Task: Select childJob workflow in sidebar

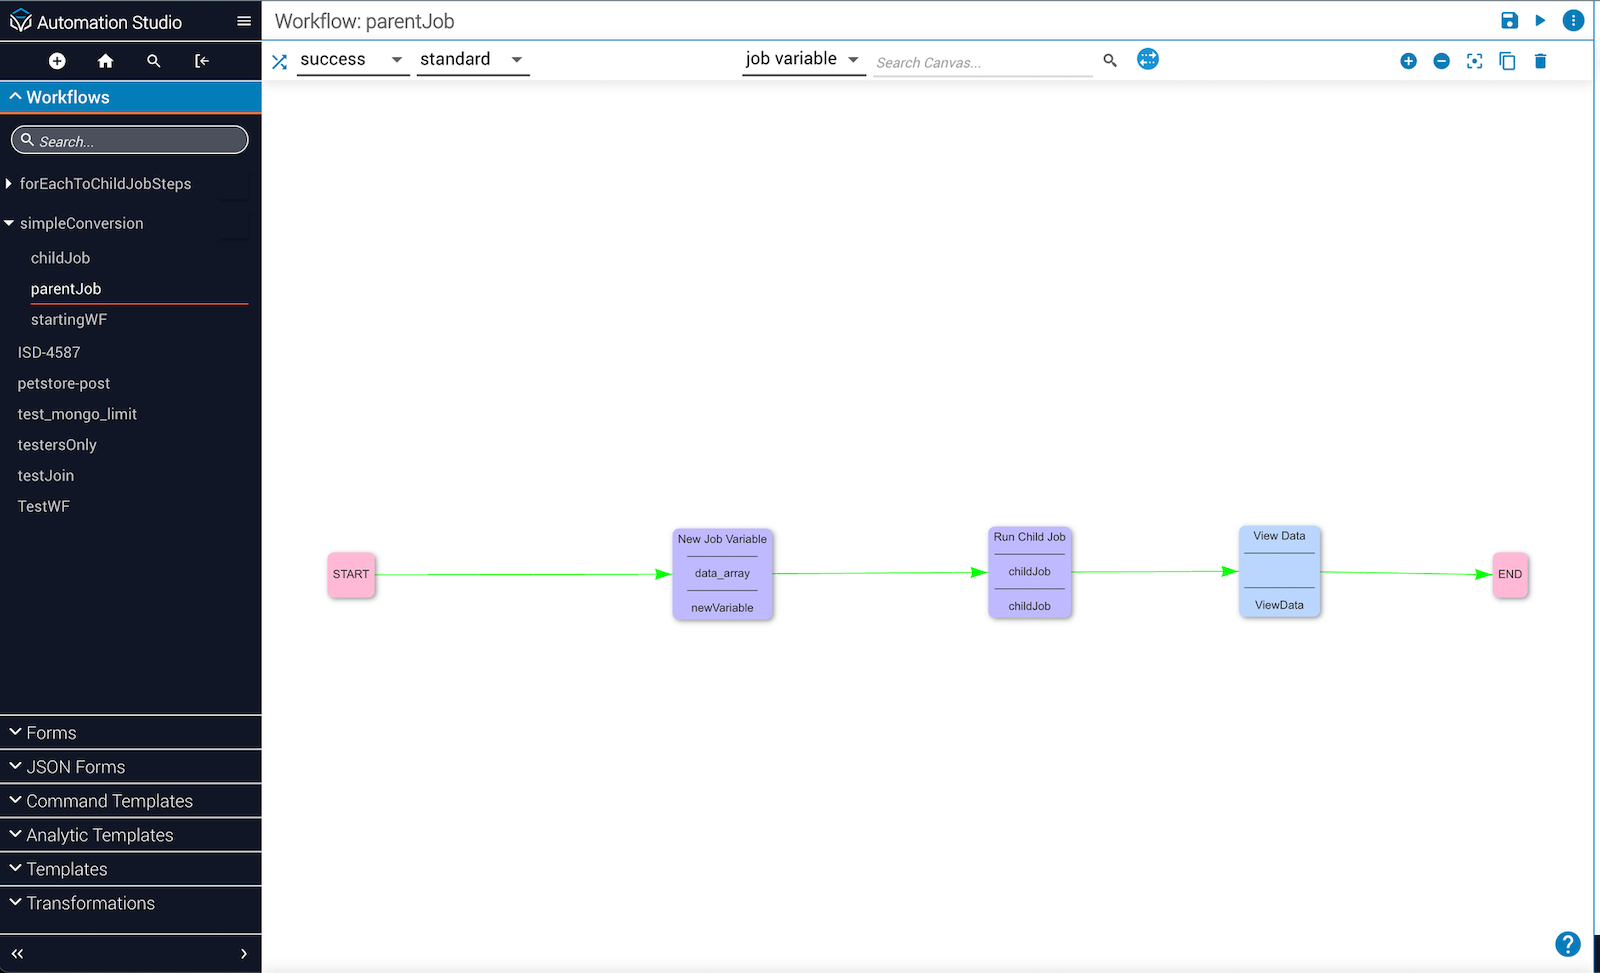Action: (60, 258)
